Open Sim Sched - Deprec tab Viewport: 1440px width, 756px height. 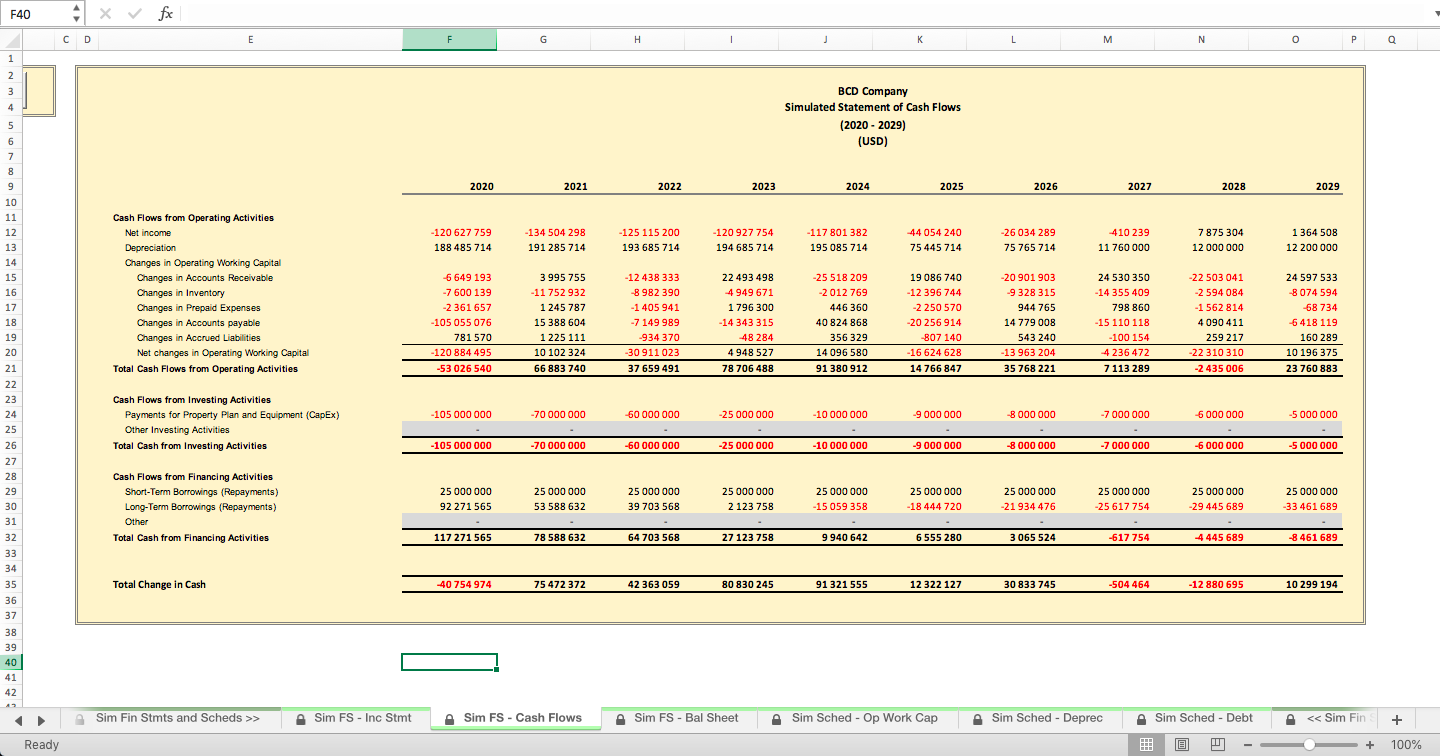tap(1038, 718)
